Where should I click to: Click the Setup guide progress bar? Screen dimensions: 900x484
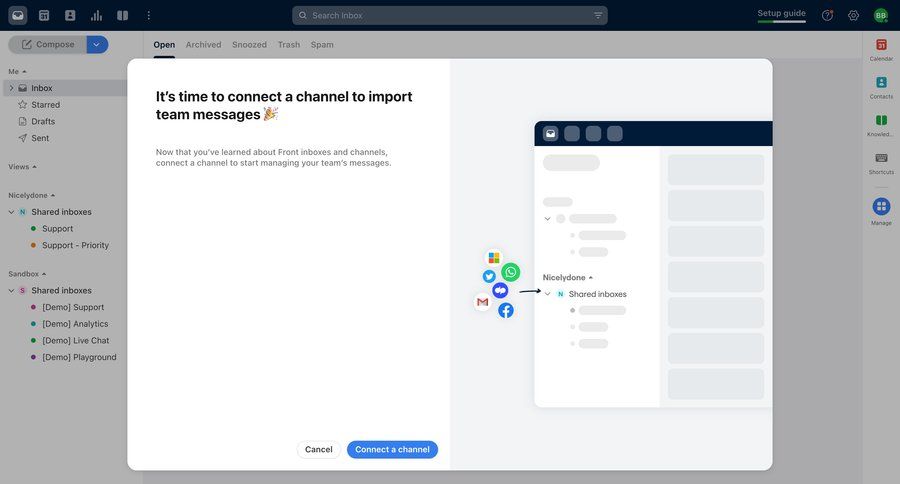click(781, 22)
